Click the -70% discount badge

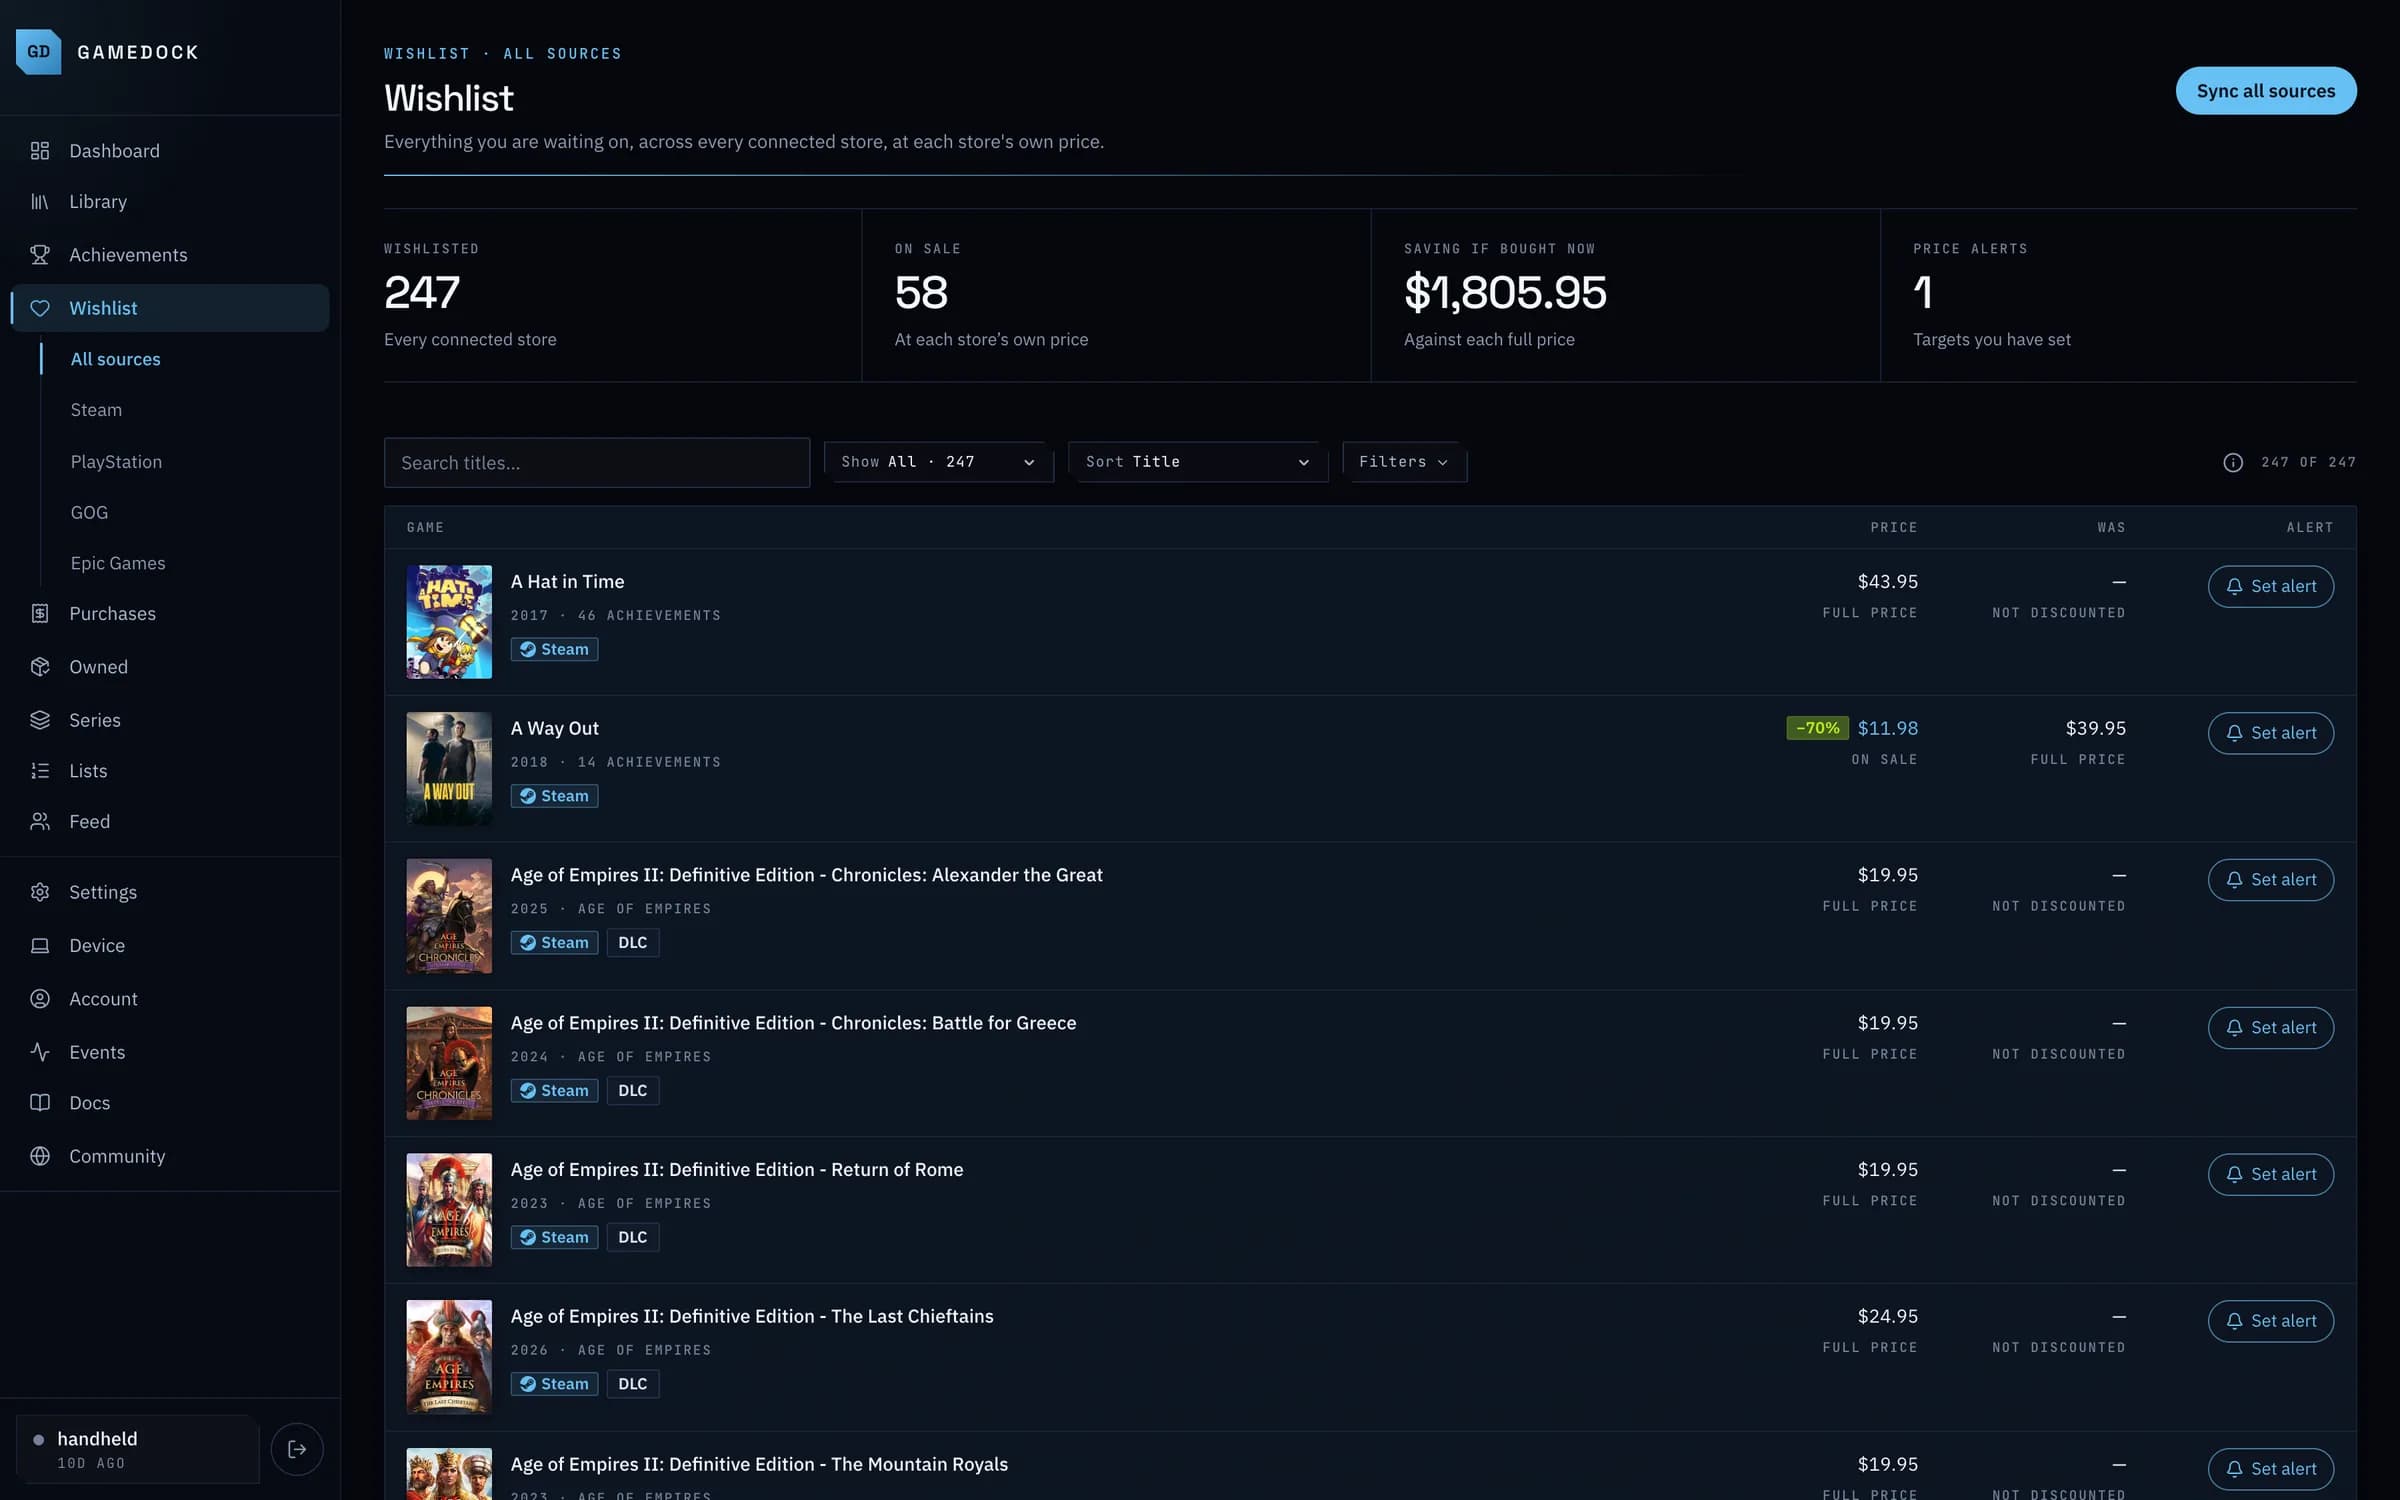pyautogui.click(x=1817, y=728)
